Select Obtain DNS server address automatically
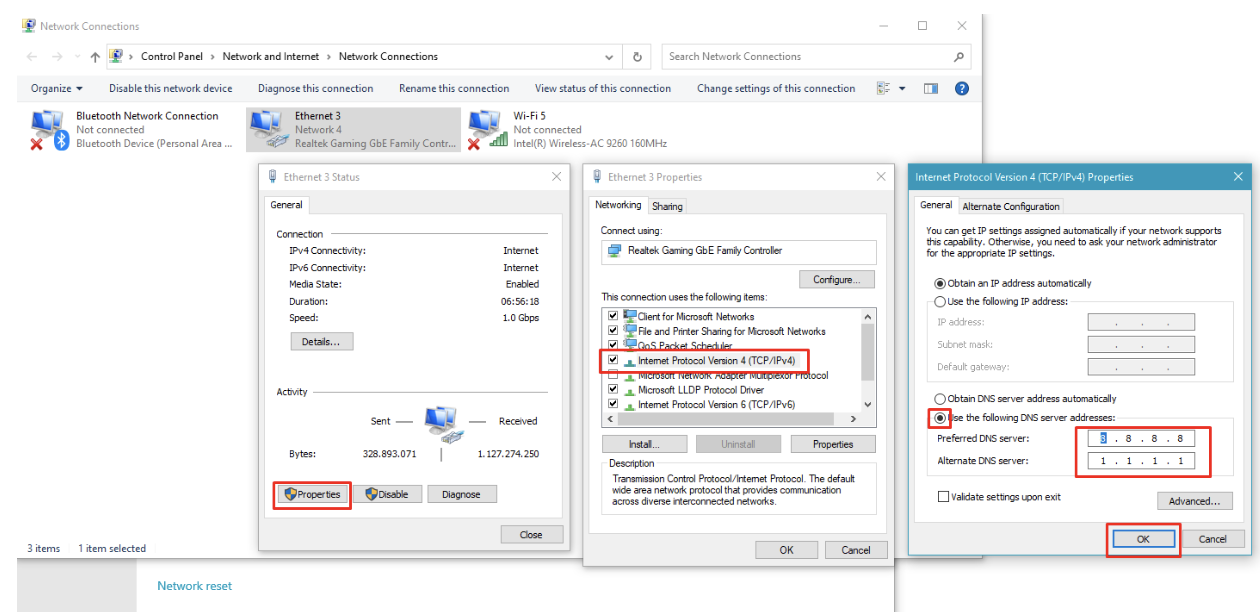Image resolution: width=1260 pixels, height=616 pixels. click(x=939, y=399)
